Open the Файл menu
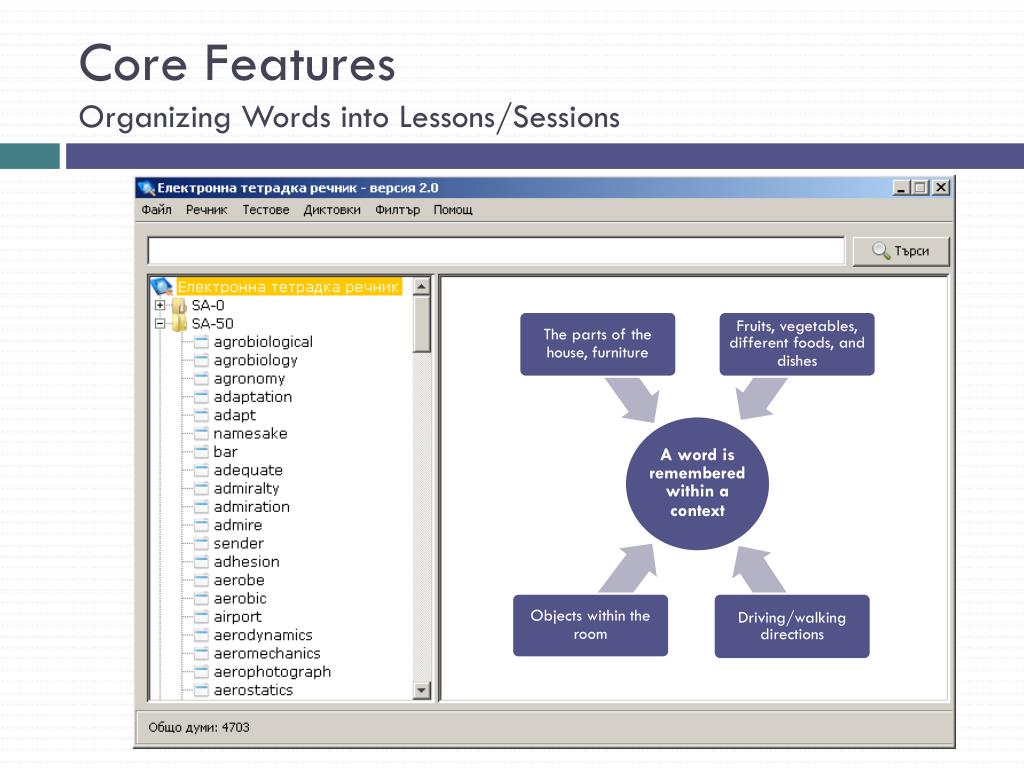 [156, 210]
